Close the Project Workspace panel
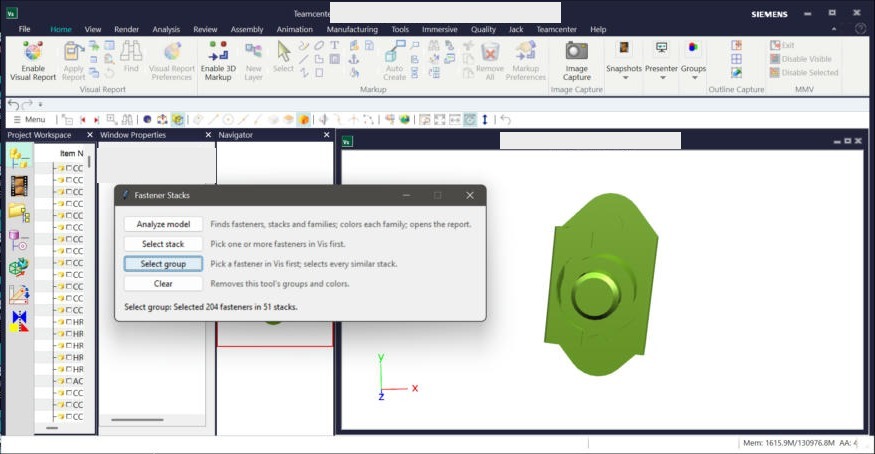 coord(90,135)
